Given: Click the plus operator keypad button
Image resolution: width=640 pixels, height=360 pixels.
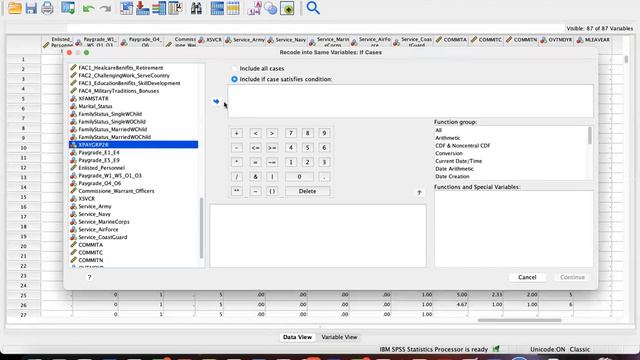Looking at the screenshot, I should coord(236,133).
